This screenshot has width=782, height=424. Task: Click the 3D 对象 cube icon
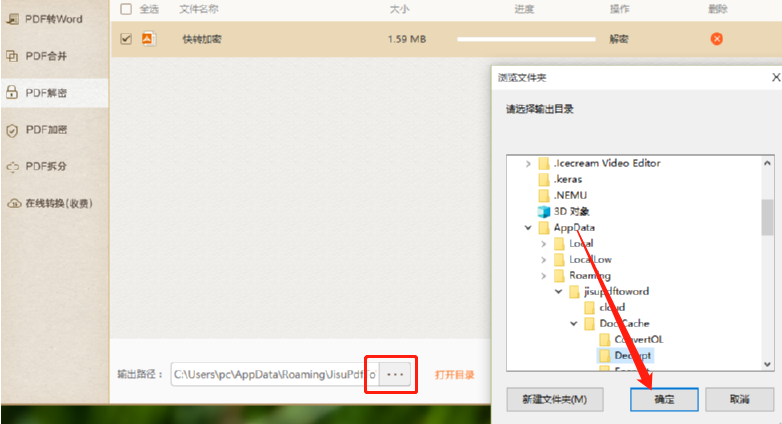pos(544,212)
